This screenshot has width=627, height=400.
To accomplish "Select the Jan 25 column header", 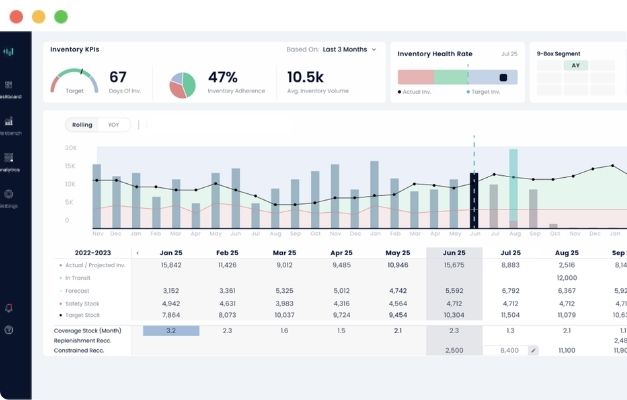I will 171,253.
